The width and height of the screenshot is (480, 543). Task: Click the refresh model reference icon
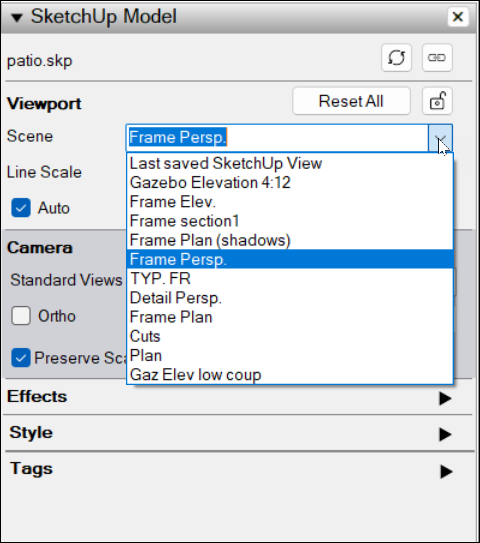tap(397, 57)
